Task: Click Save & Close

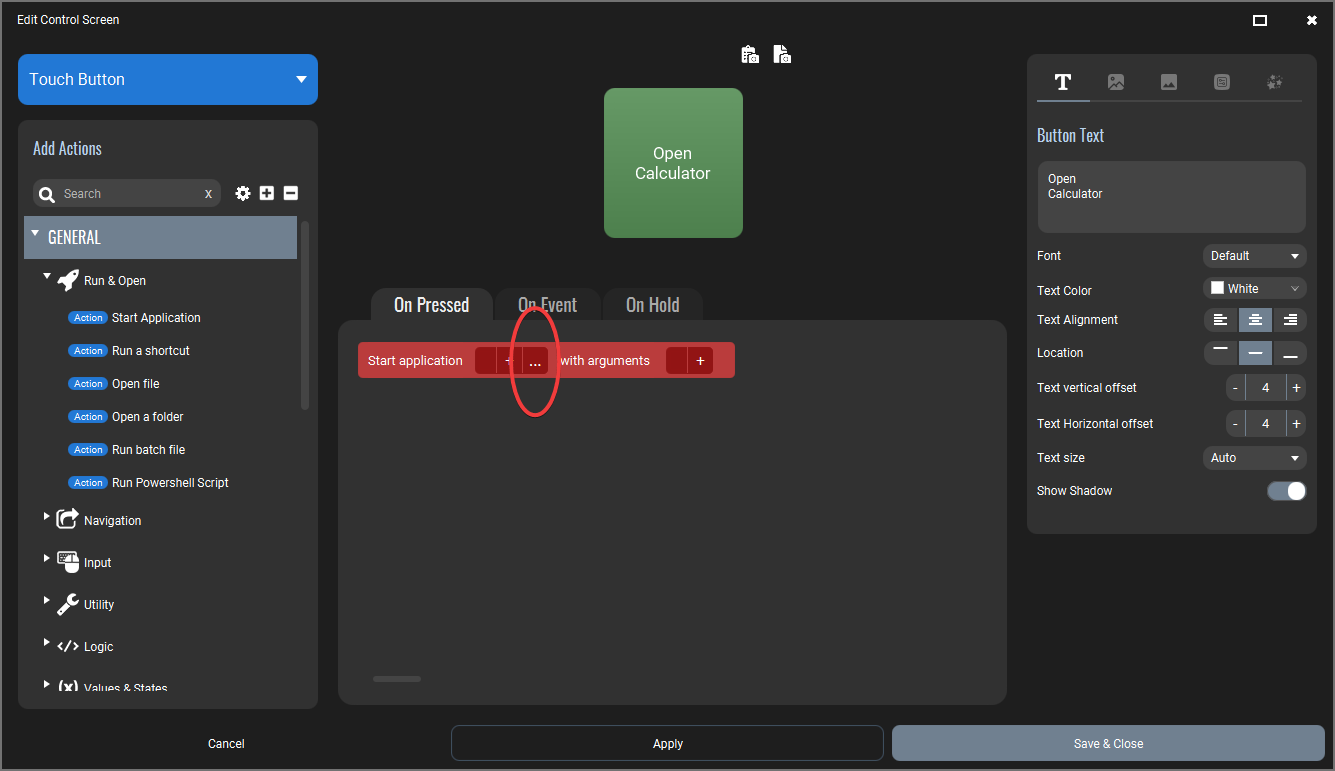Action: pyautogui.click(x=1108, y=743)
